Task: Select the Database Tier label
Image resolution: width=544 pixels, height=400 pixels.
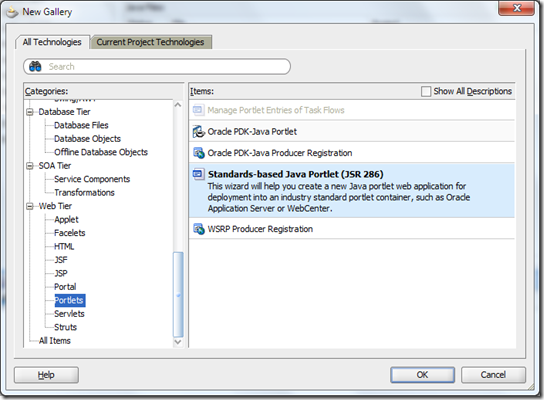Action: pos(65,112)
